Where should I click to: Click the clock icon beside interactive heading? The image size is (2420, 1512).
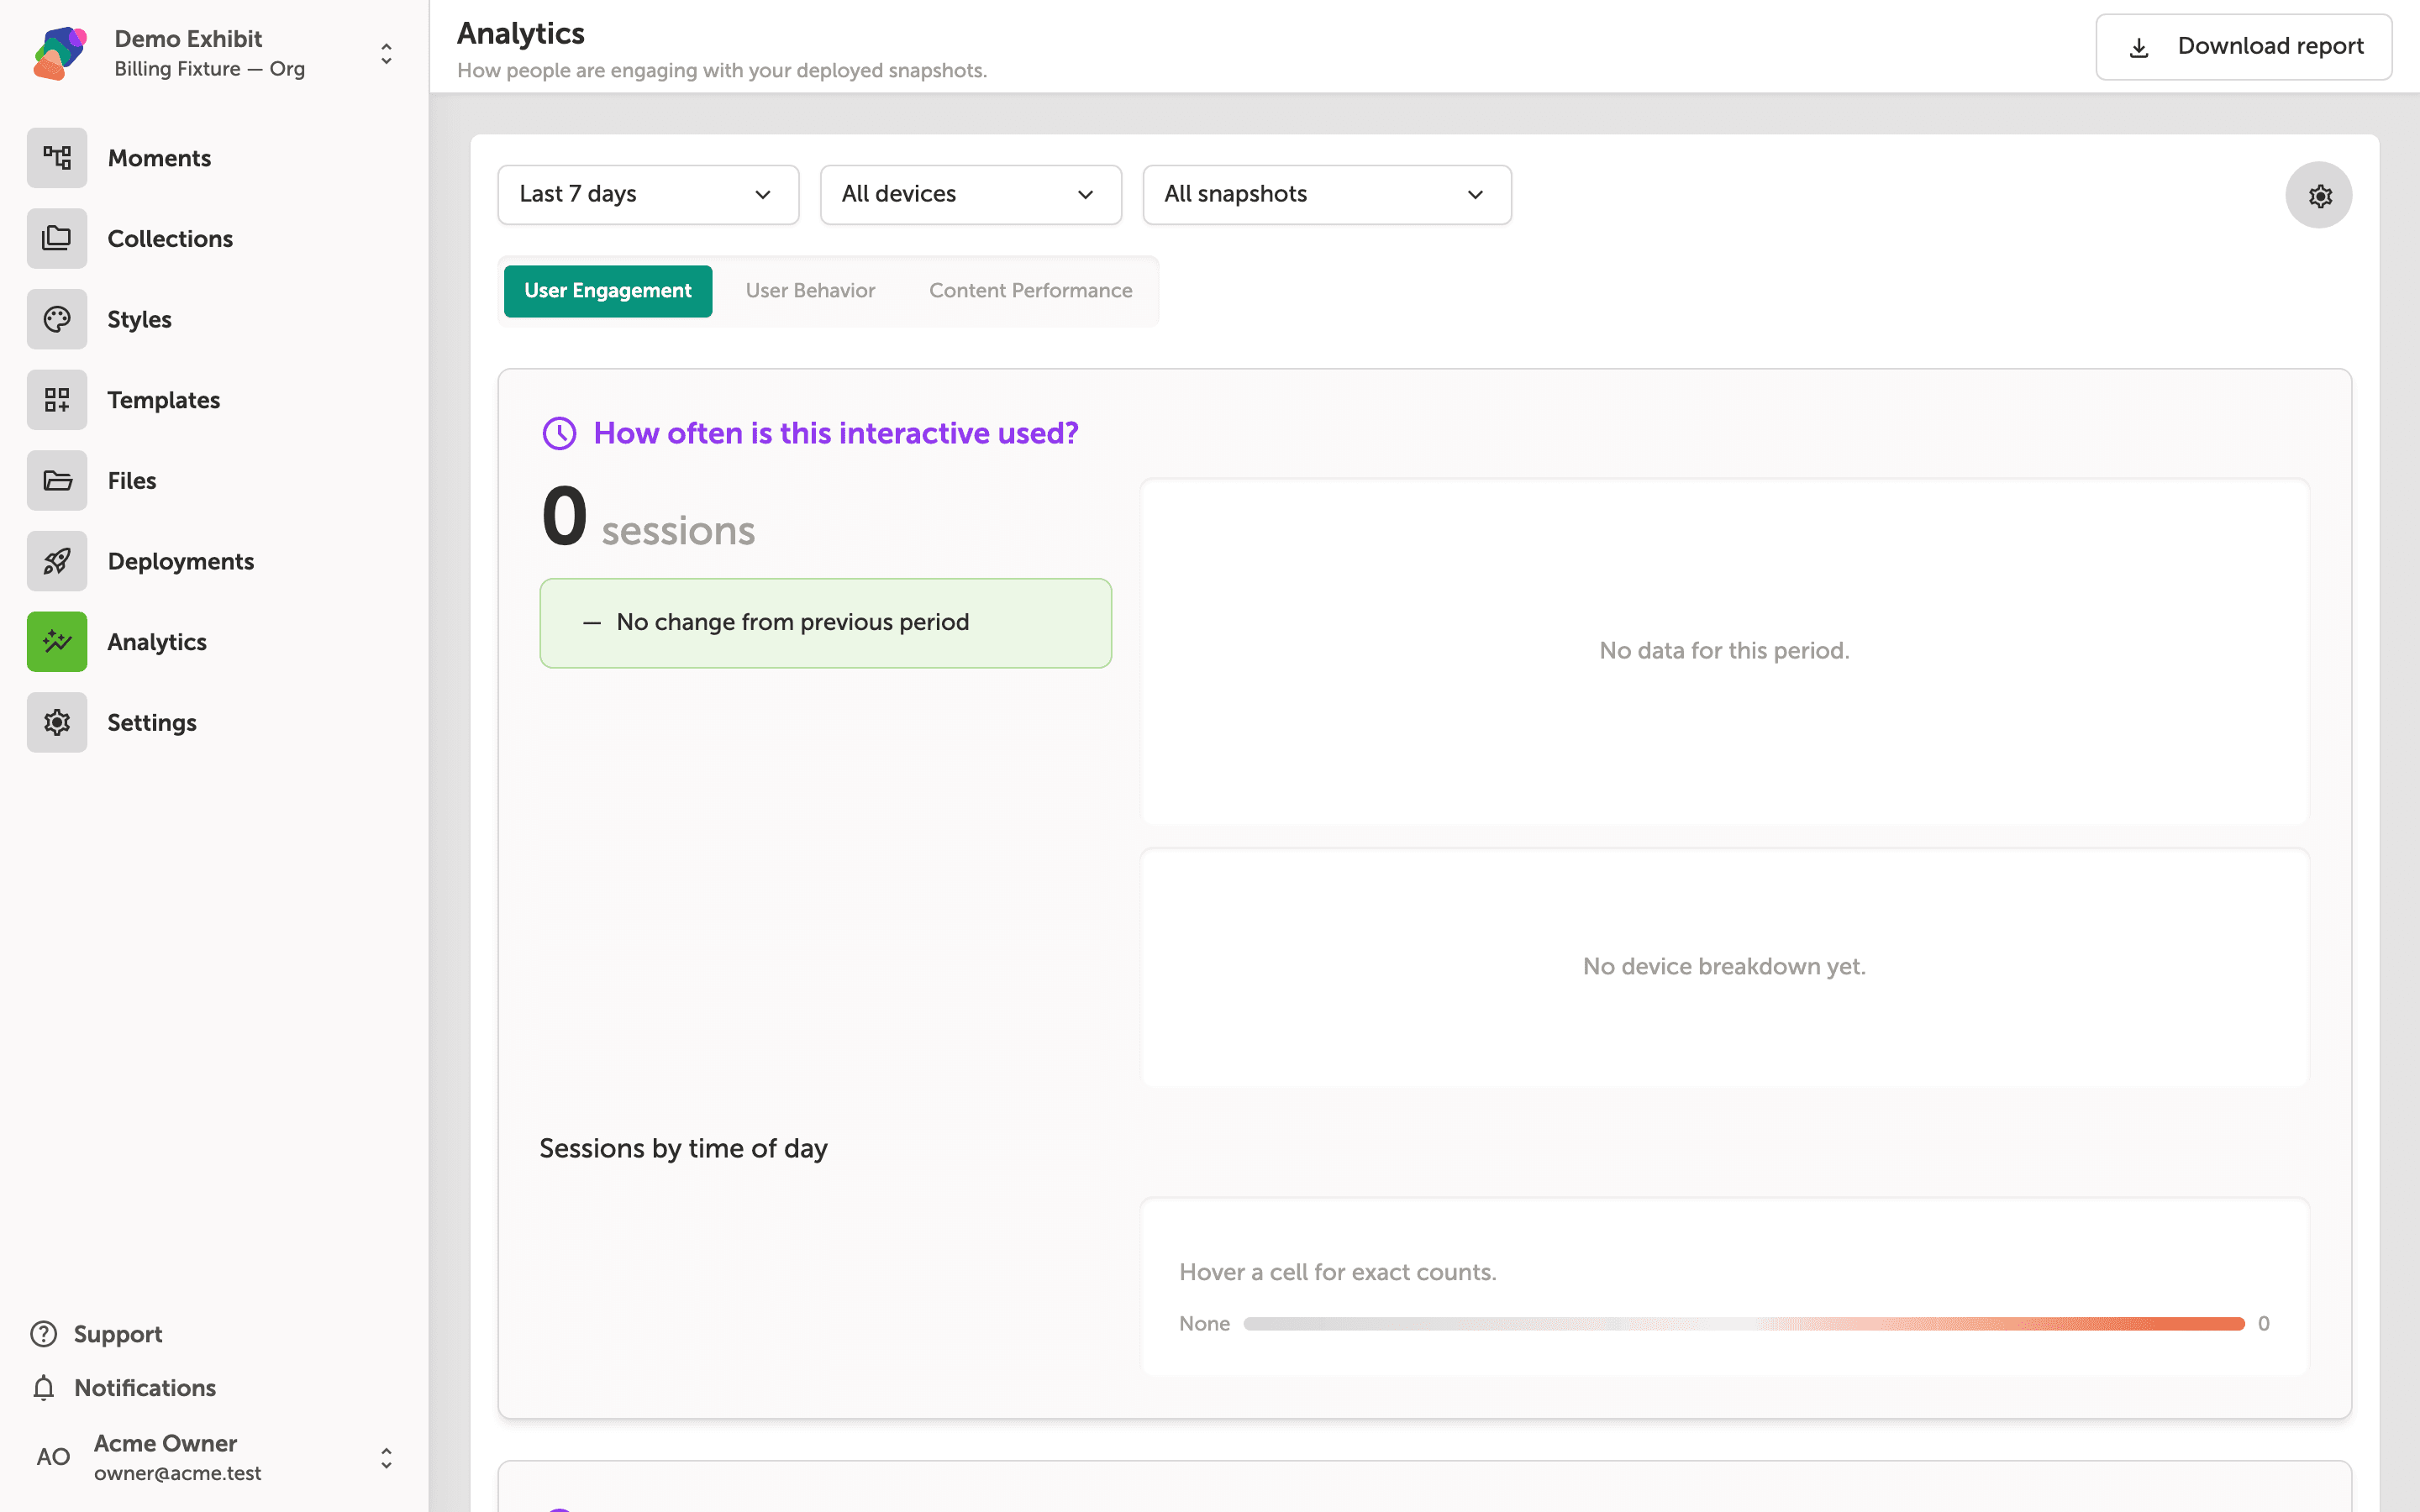[559, 433]
